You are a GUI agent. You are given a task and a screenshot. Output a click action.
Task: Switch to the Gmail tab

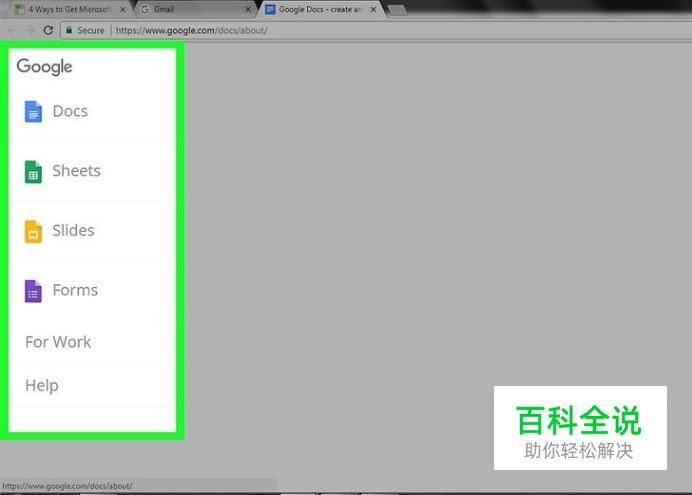pos(194,9)
